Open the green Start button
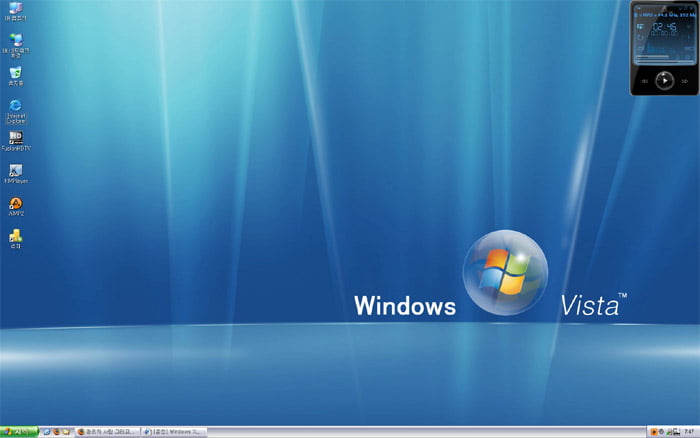Image resolution: width=700 pixels, height=438 pixels. coord(19,431)
